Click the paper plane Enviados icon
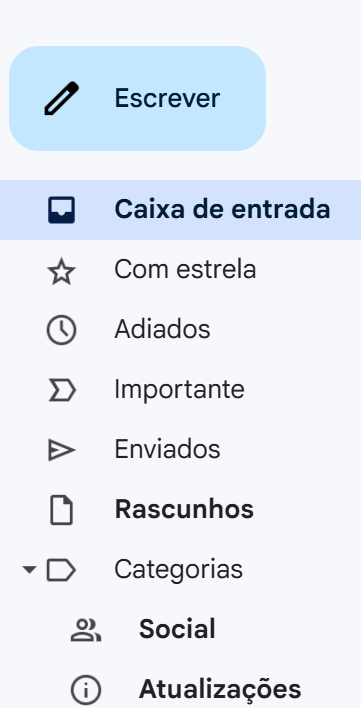The image size is (361, 708). [x=61, y=450]
